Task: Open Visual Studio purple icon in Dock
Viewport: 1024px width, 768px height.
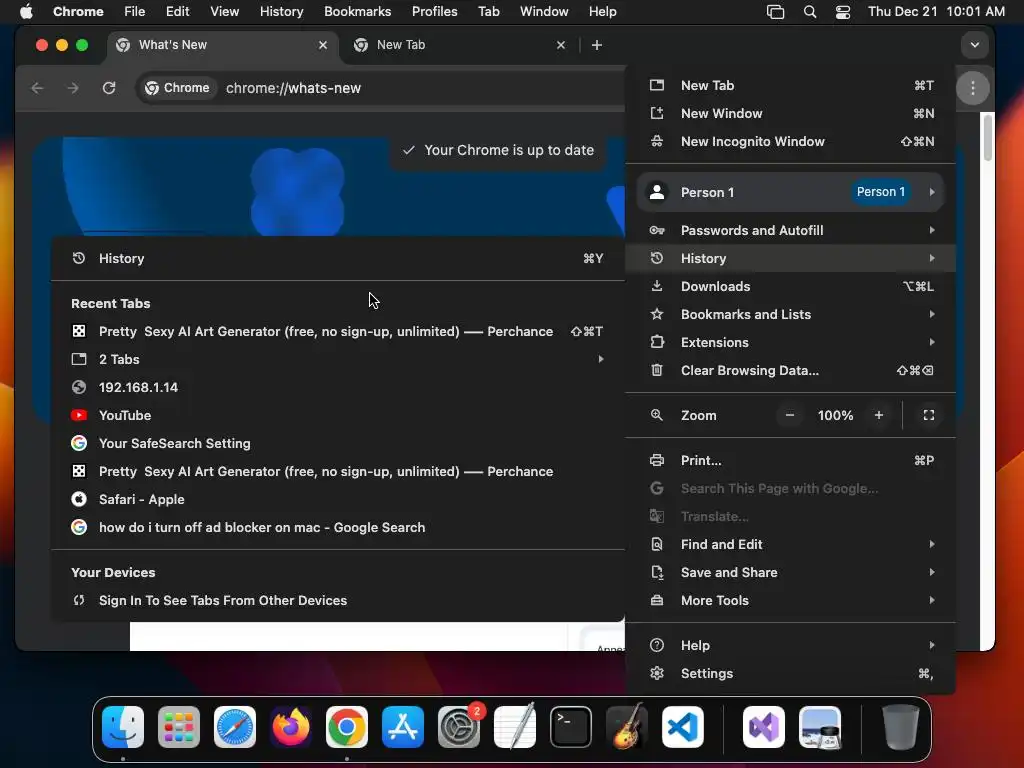Action: (764, 727)
